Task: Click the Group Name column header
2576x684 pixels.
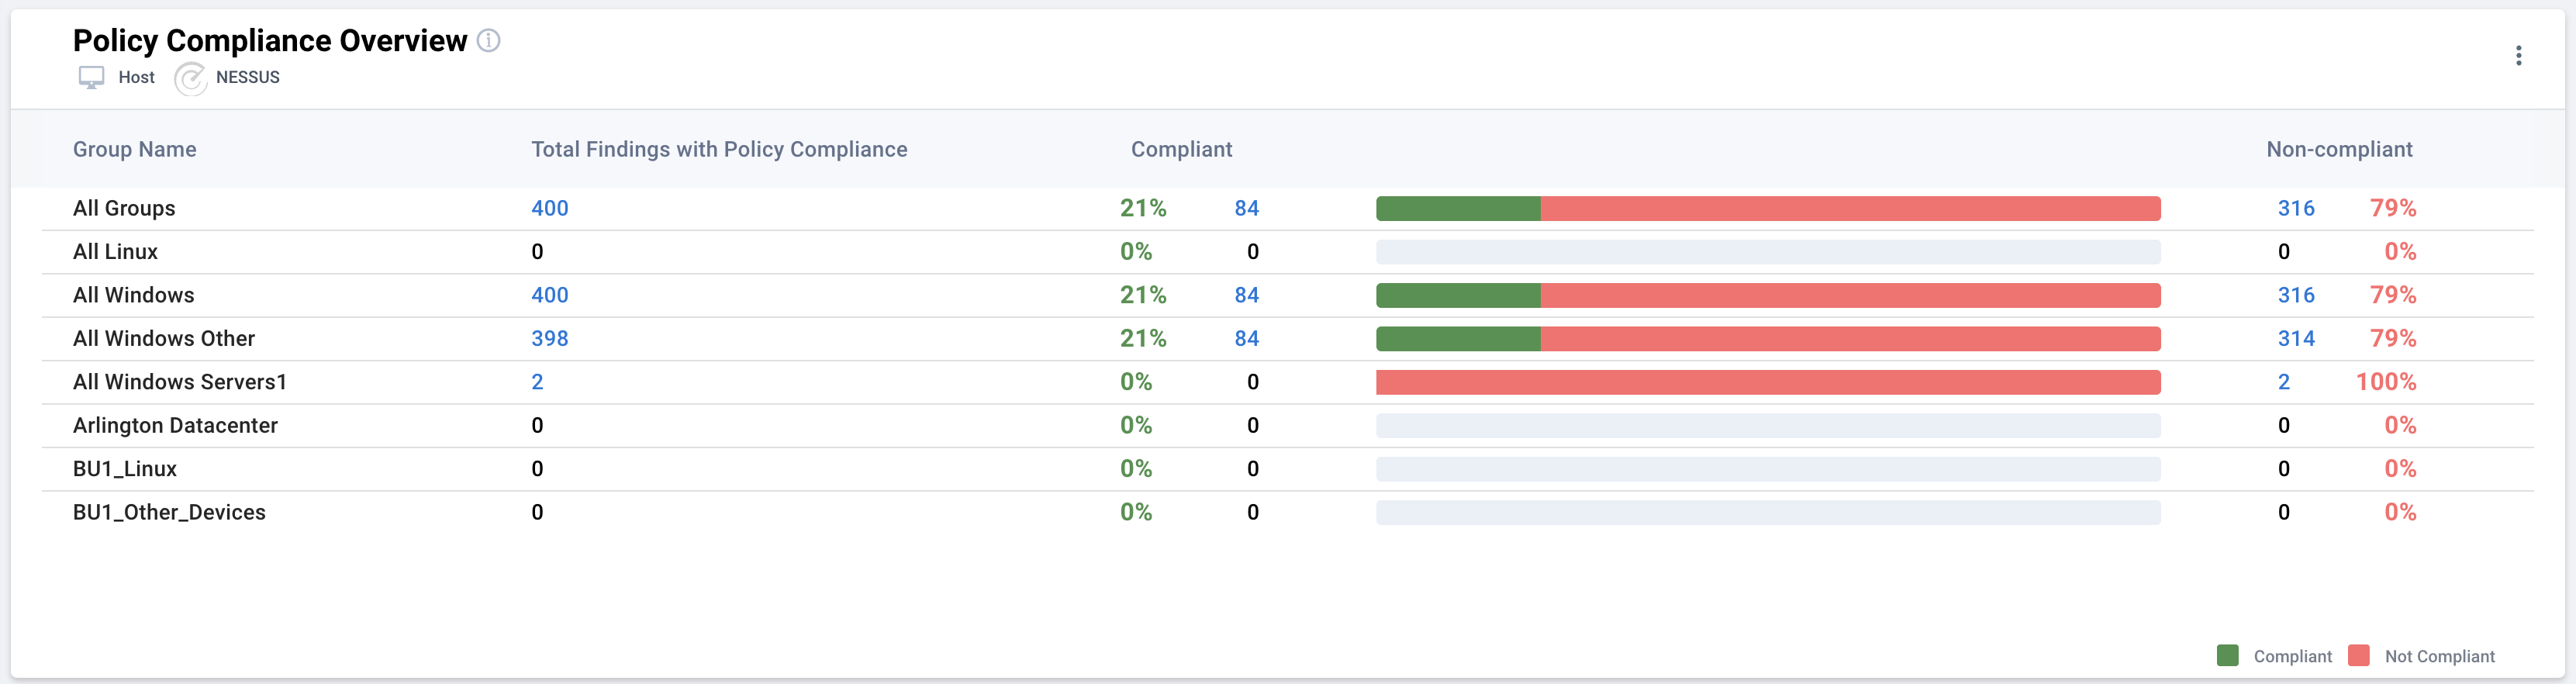Action: 134,149
